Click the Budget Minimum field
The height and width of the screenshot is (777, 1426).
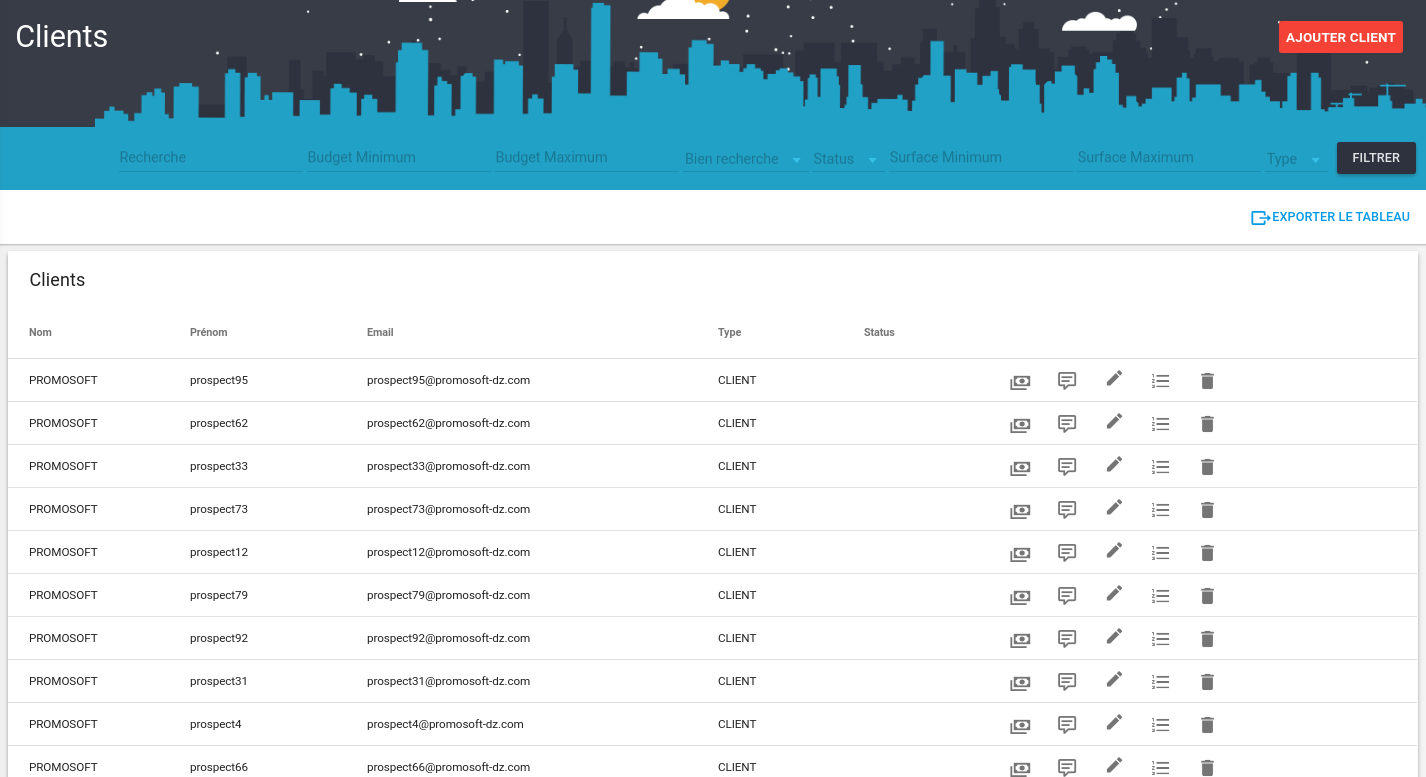click(398, 157)
